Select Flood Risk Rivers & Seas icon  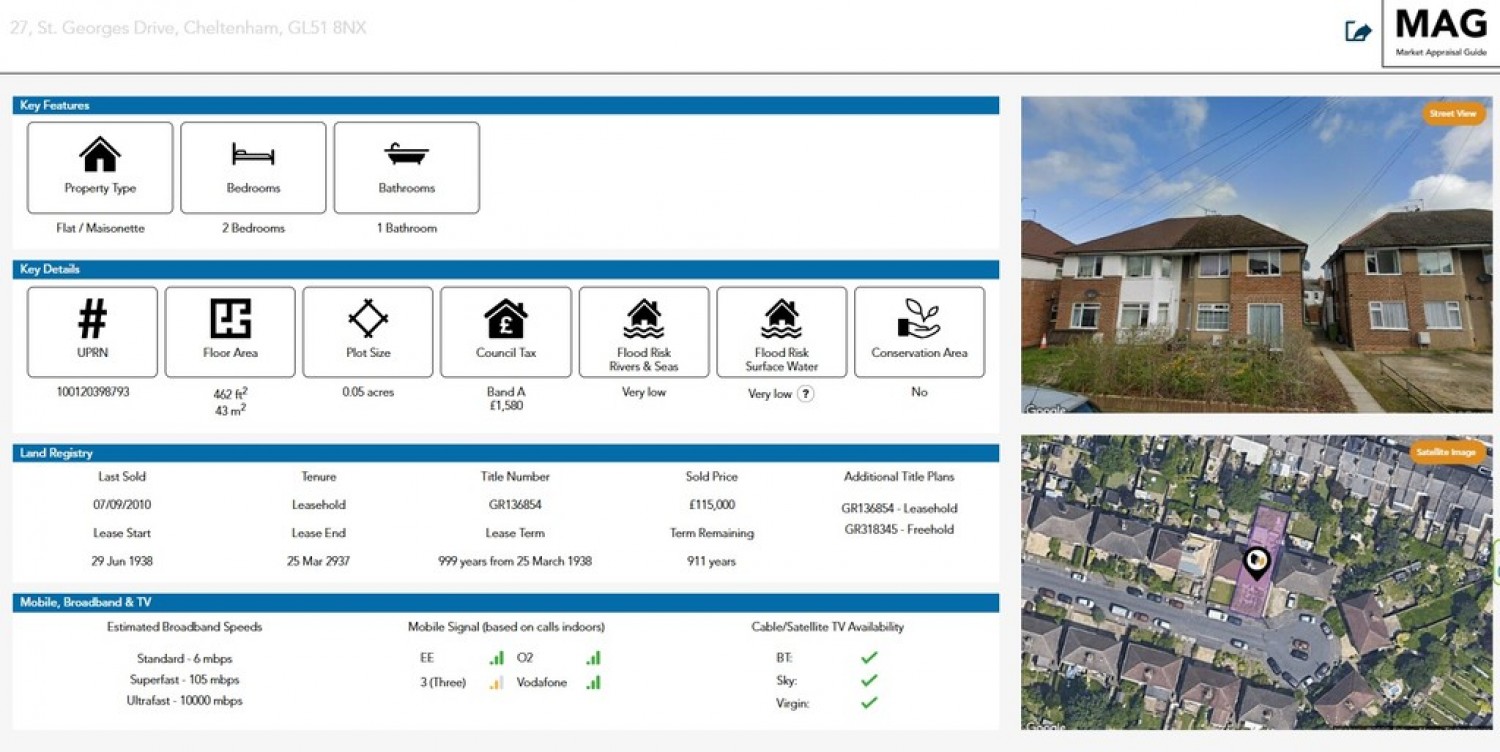click(x=644, y=319)
